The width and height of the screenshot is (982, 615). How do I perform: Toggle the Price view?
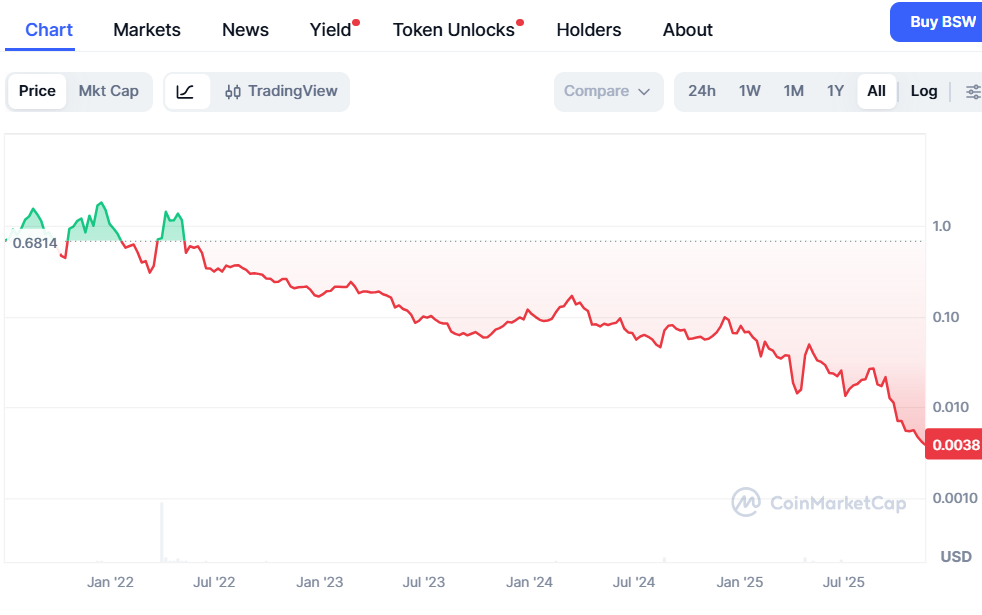pos(38,91)
